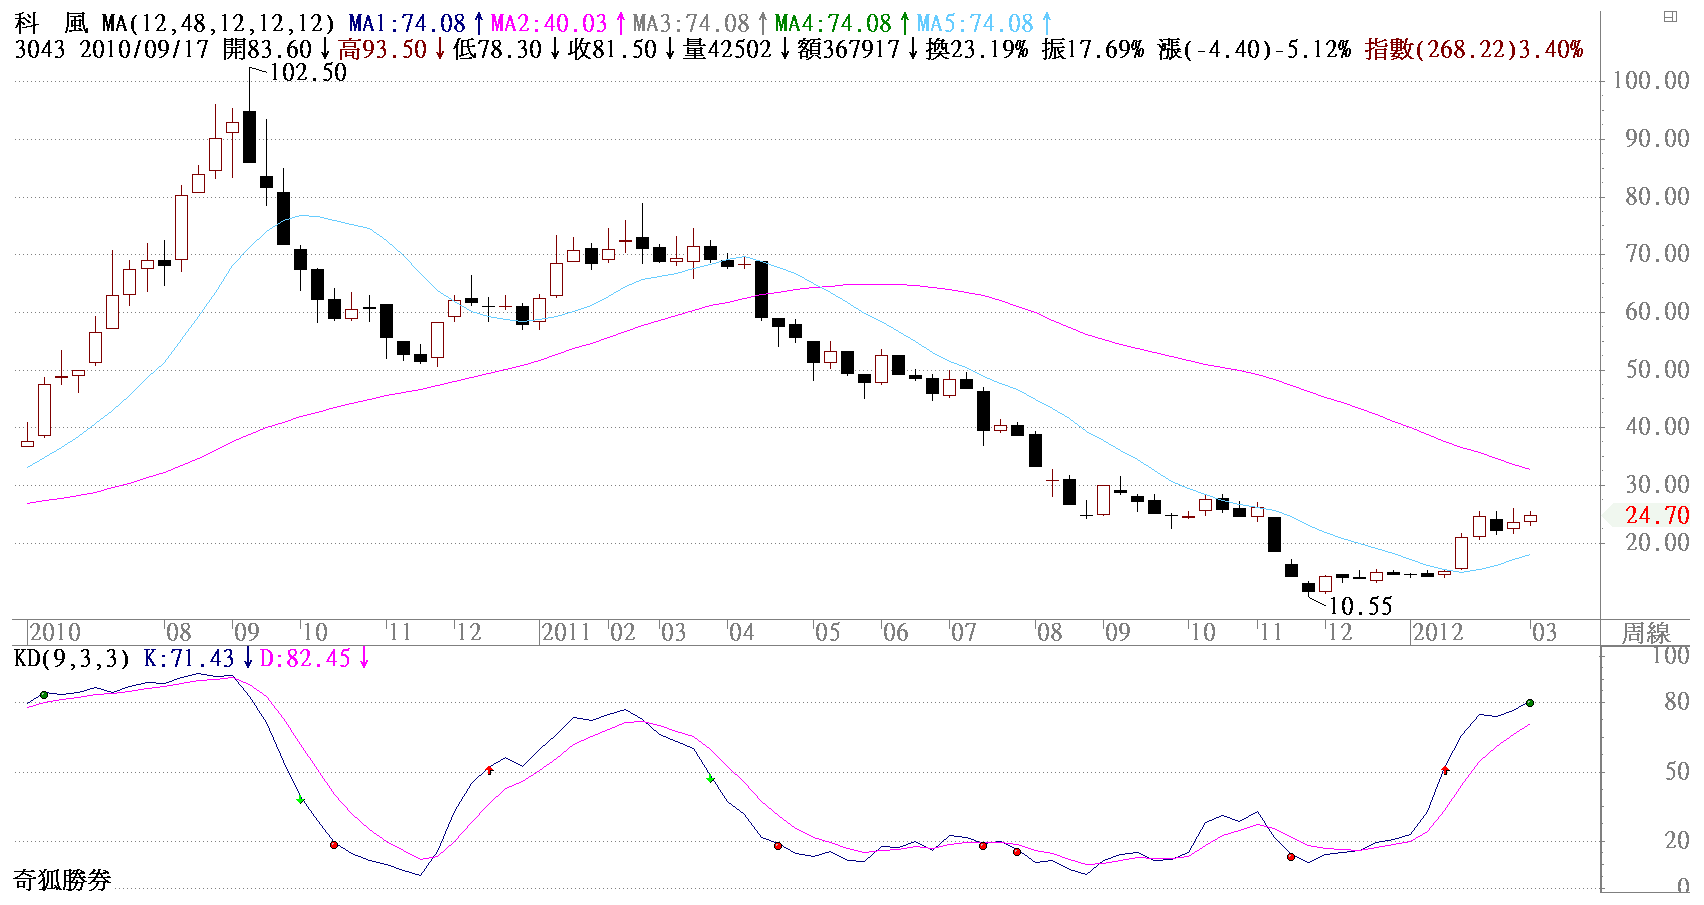Click the MA(12,48,12,12,12) indicator parameters
The height and width of the screenshot is (905, 1704).
218,23
